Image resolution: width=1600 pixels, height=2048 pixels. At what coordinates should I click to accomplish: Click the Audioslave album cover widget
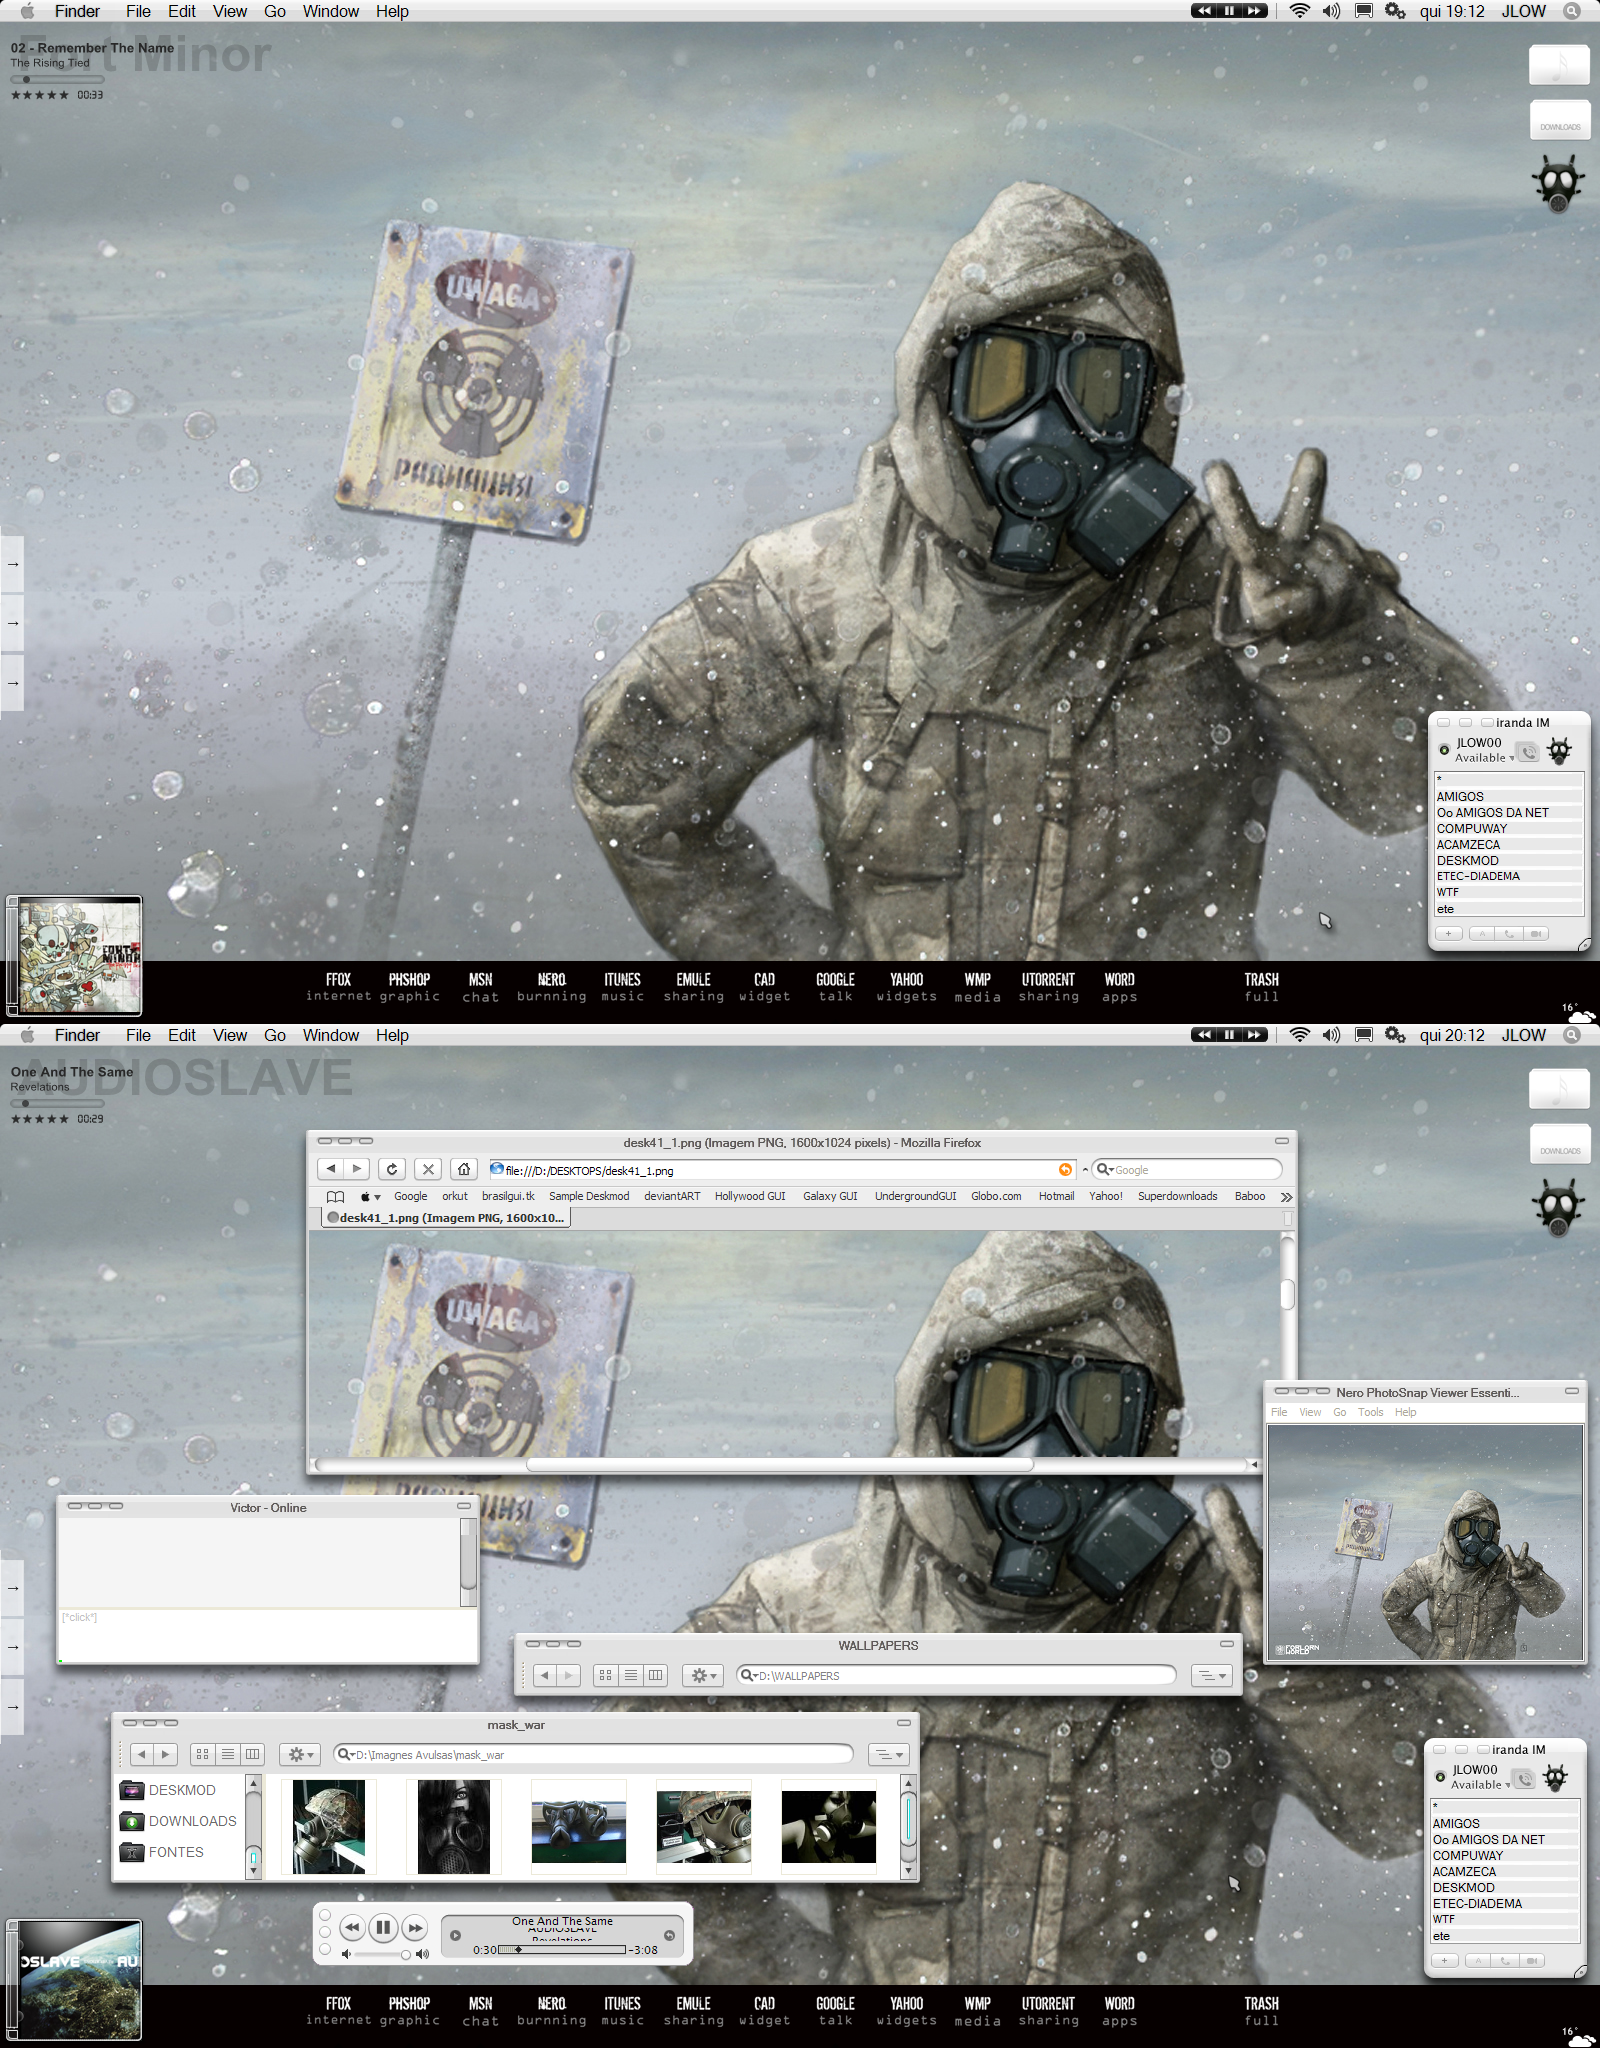tap(75, 1979)
